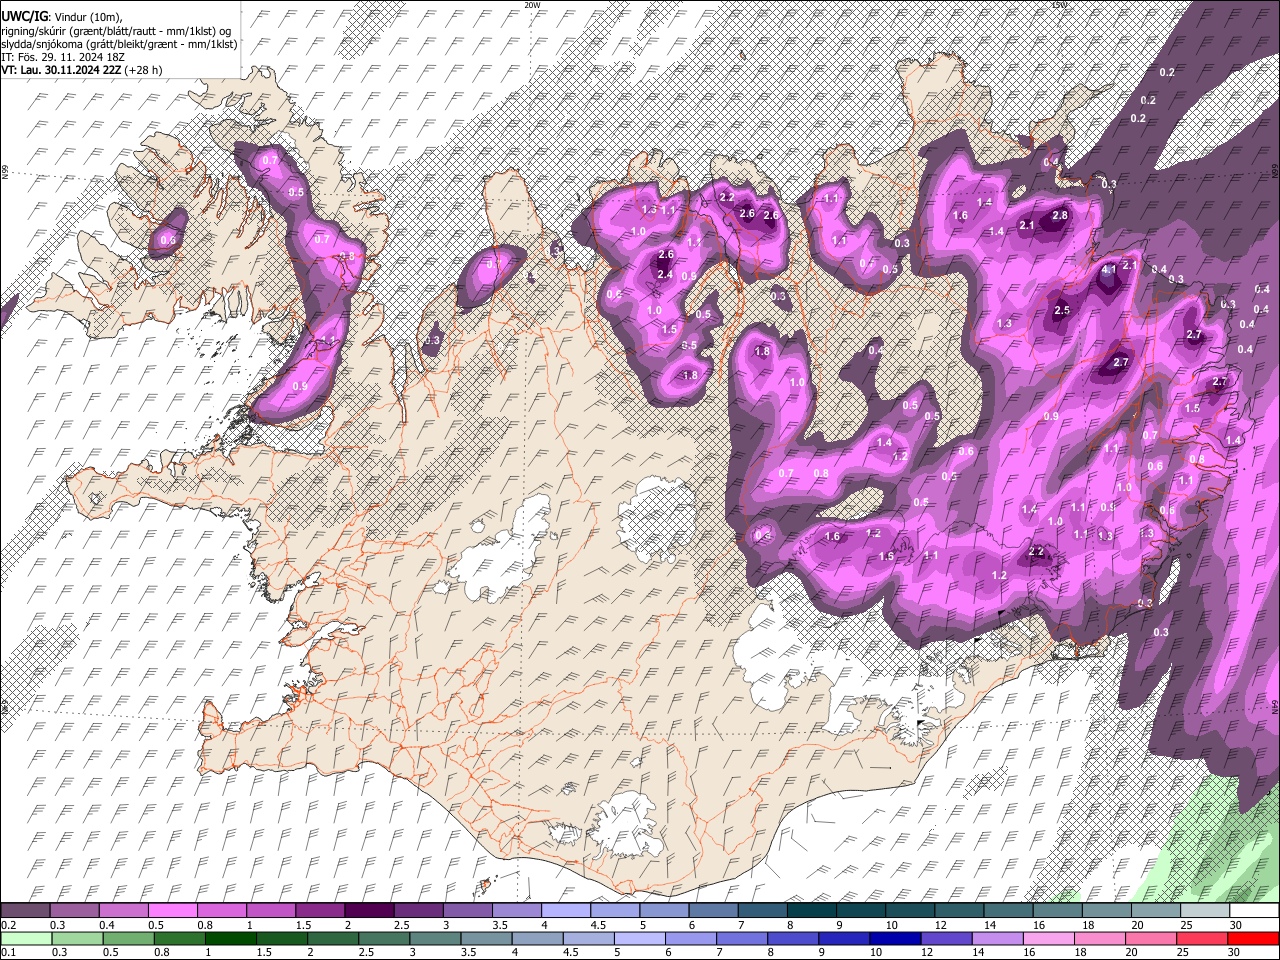Pick the upper scale white swatch at 30
This screenshot has width=1280, height=960.
point(1254,911)
